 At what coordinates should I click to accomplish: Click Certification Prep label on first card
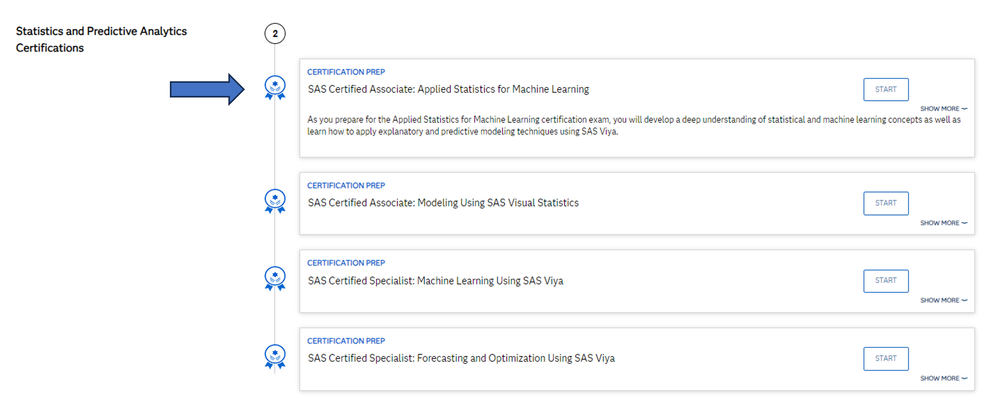[345, 72]
